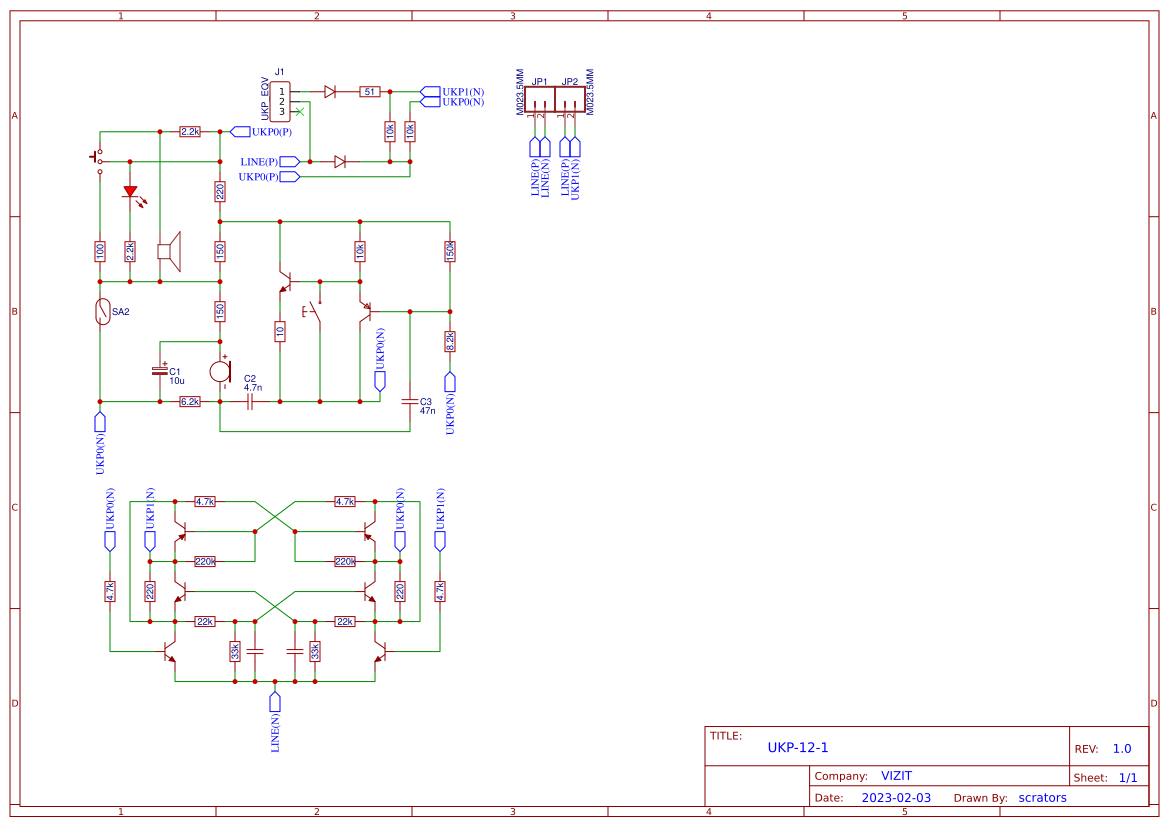Click the REV value 1.0
Screen dimensions: 1169x827
tap(1122, 749)
